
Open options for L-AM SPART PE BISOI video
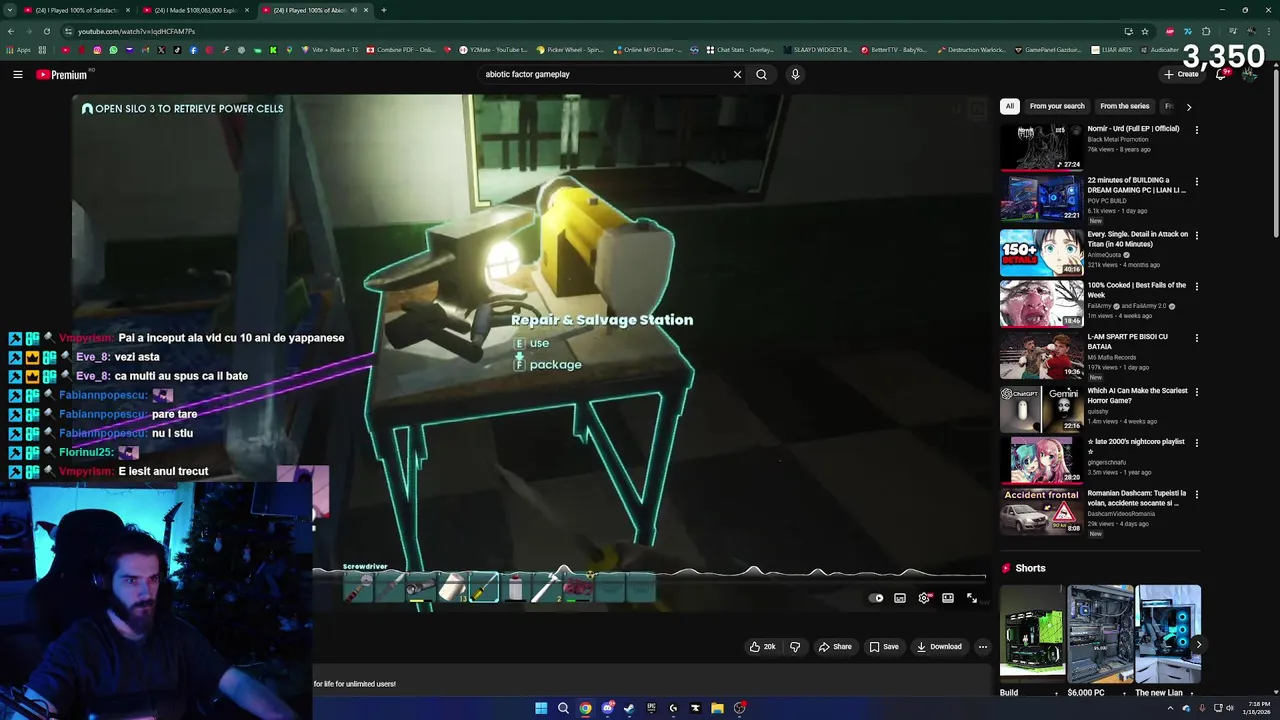(x=1196, y=337)
